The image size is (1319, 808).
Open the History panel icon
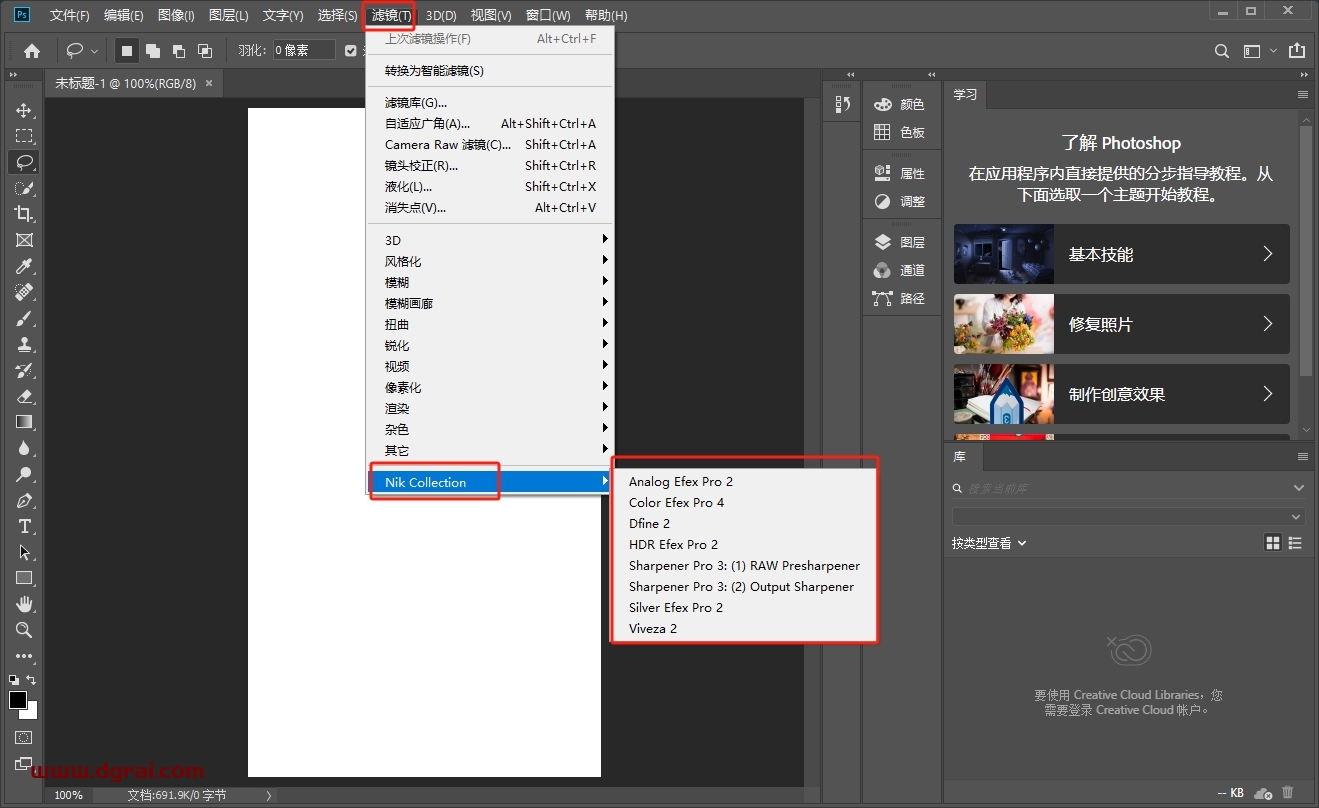point(842,105)
